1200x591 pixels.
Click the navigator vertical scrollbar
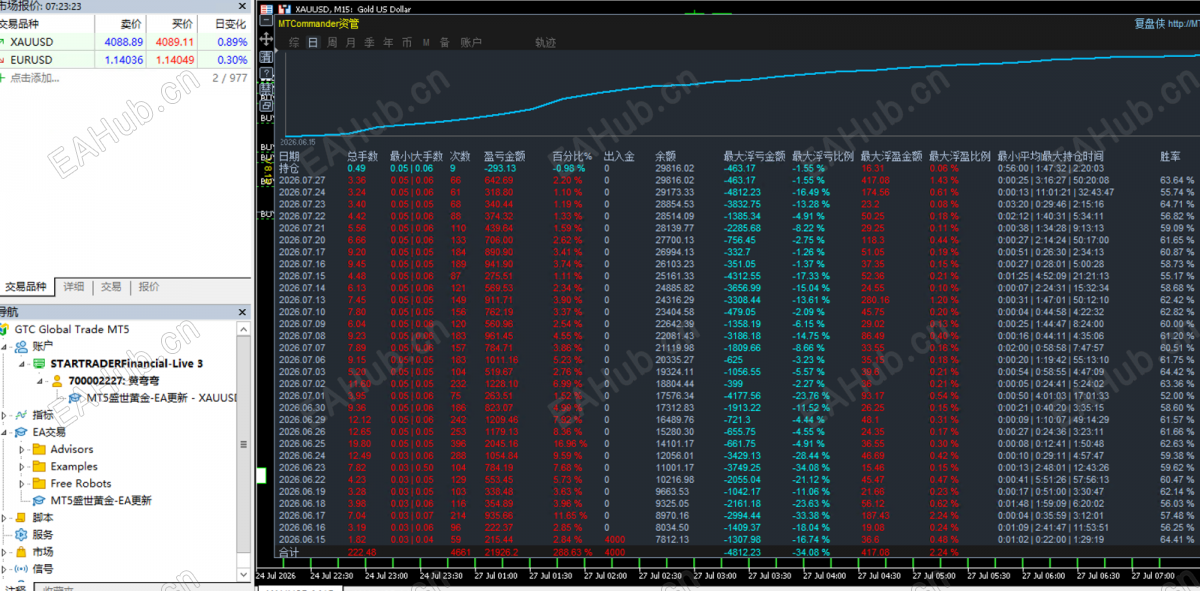click(243, 450)
